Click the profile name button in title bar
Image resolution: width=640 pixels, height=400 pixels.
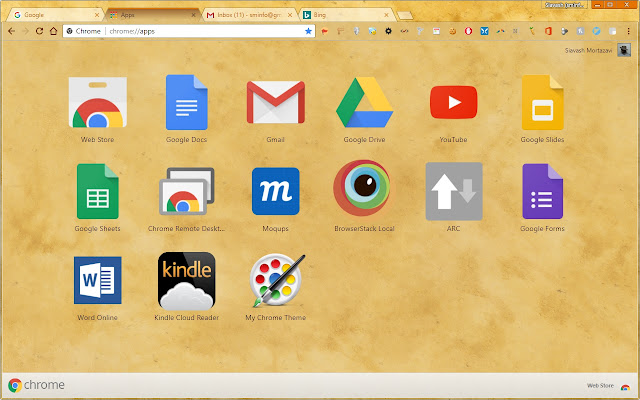pos(564,5)
